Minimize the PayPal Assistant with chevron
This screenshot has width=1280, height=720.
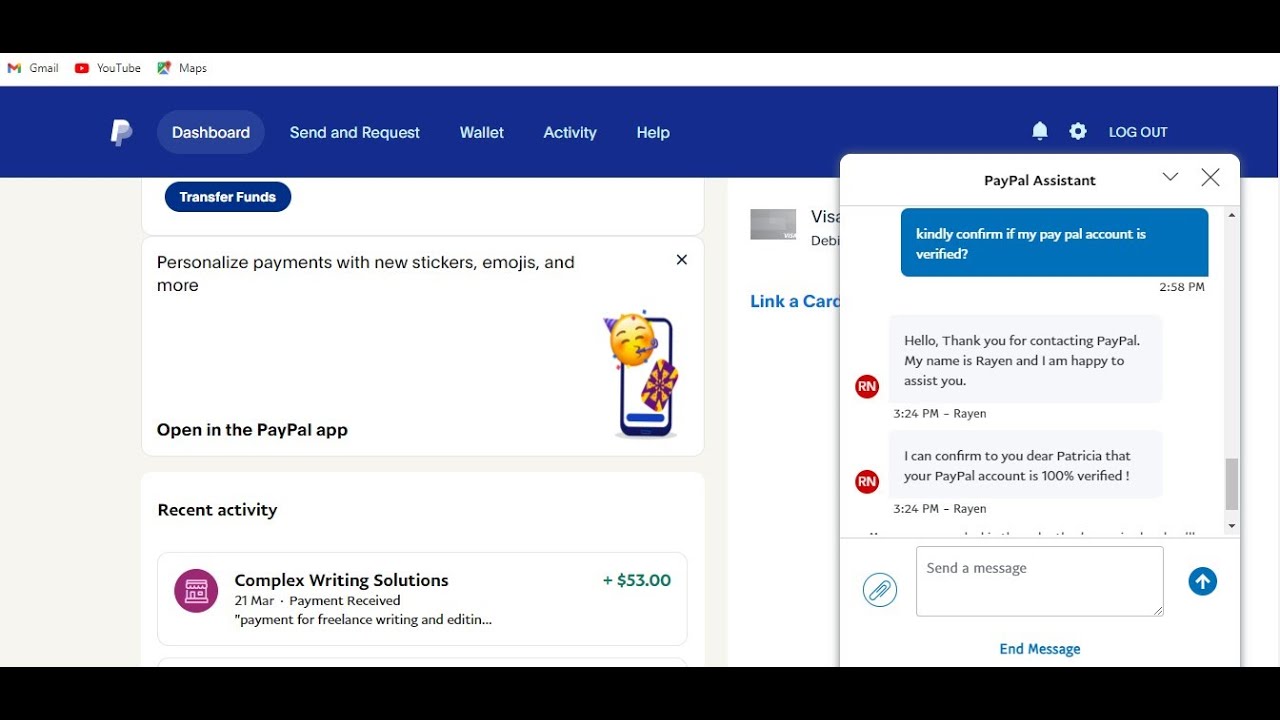pyautogui.click(x=1170, y=177)
